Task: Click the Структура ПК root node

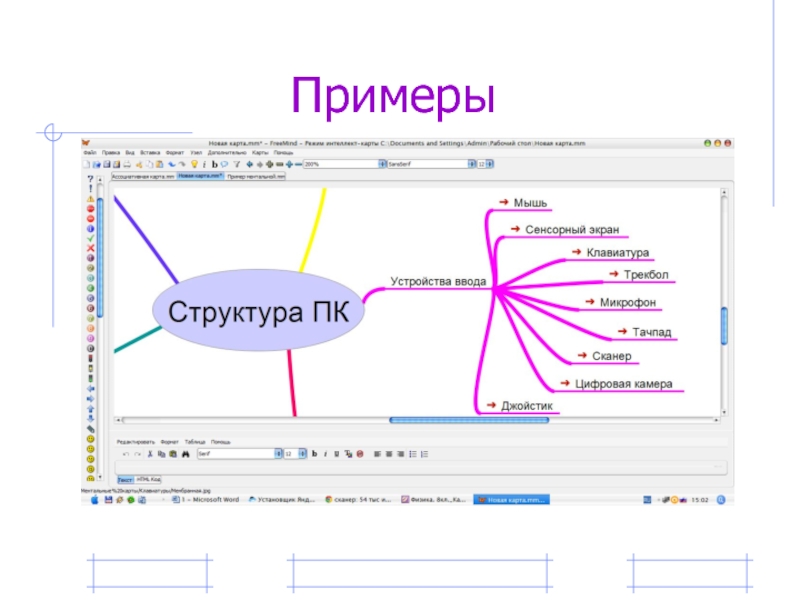Action: click(x=258, y=310)
